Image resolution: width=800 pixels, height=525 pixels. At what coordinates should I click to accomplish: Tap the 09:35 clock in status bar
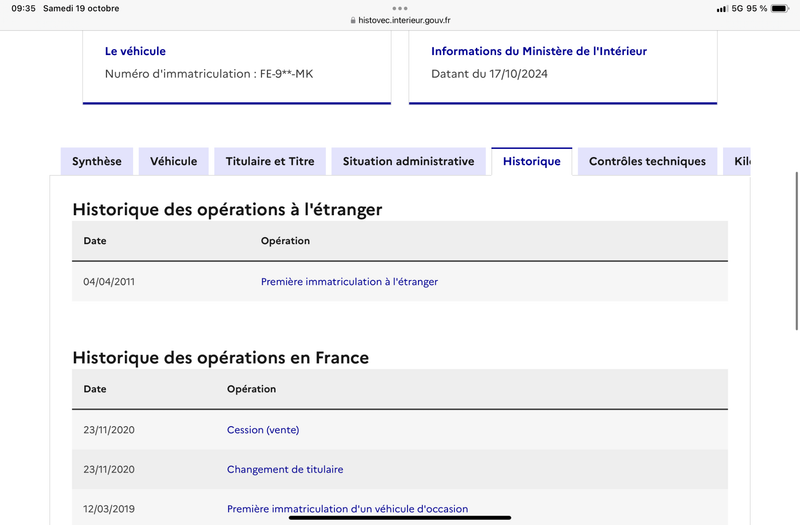point(23,9)
